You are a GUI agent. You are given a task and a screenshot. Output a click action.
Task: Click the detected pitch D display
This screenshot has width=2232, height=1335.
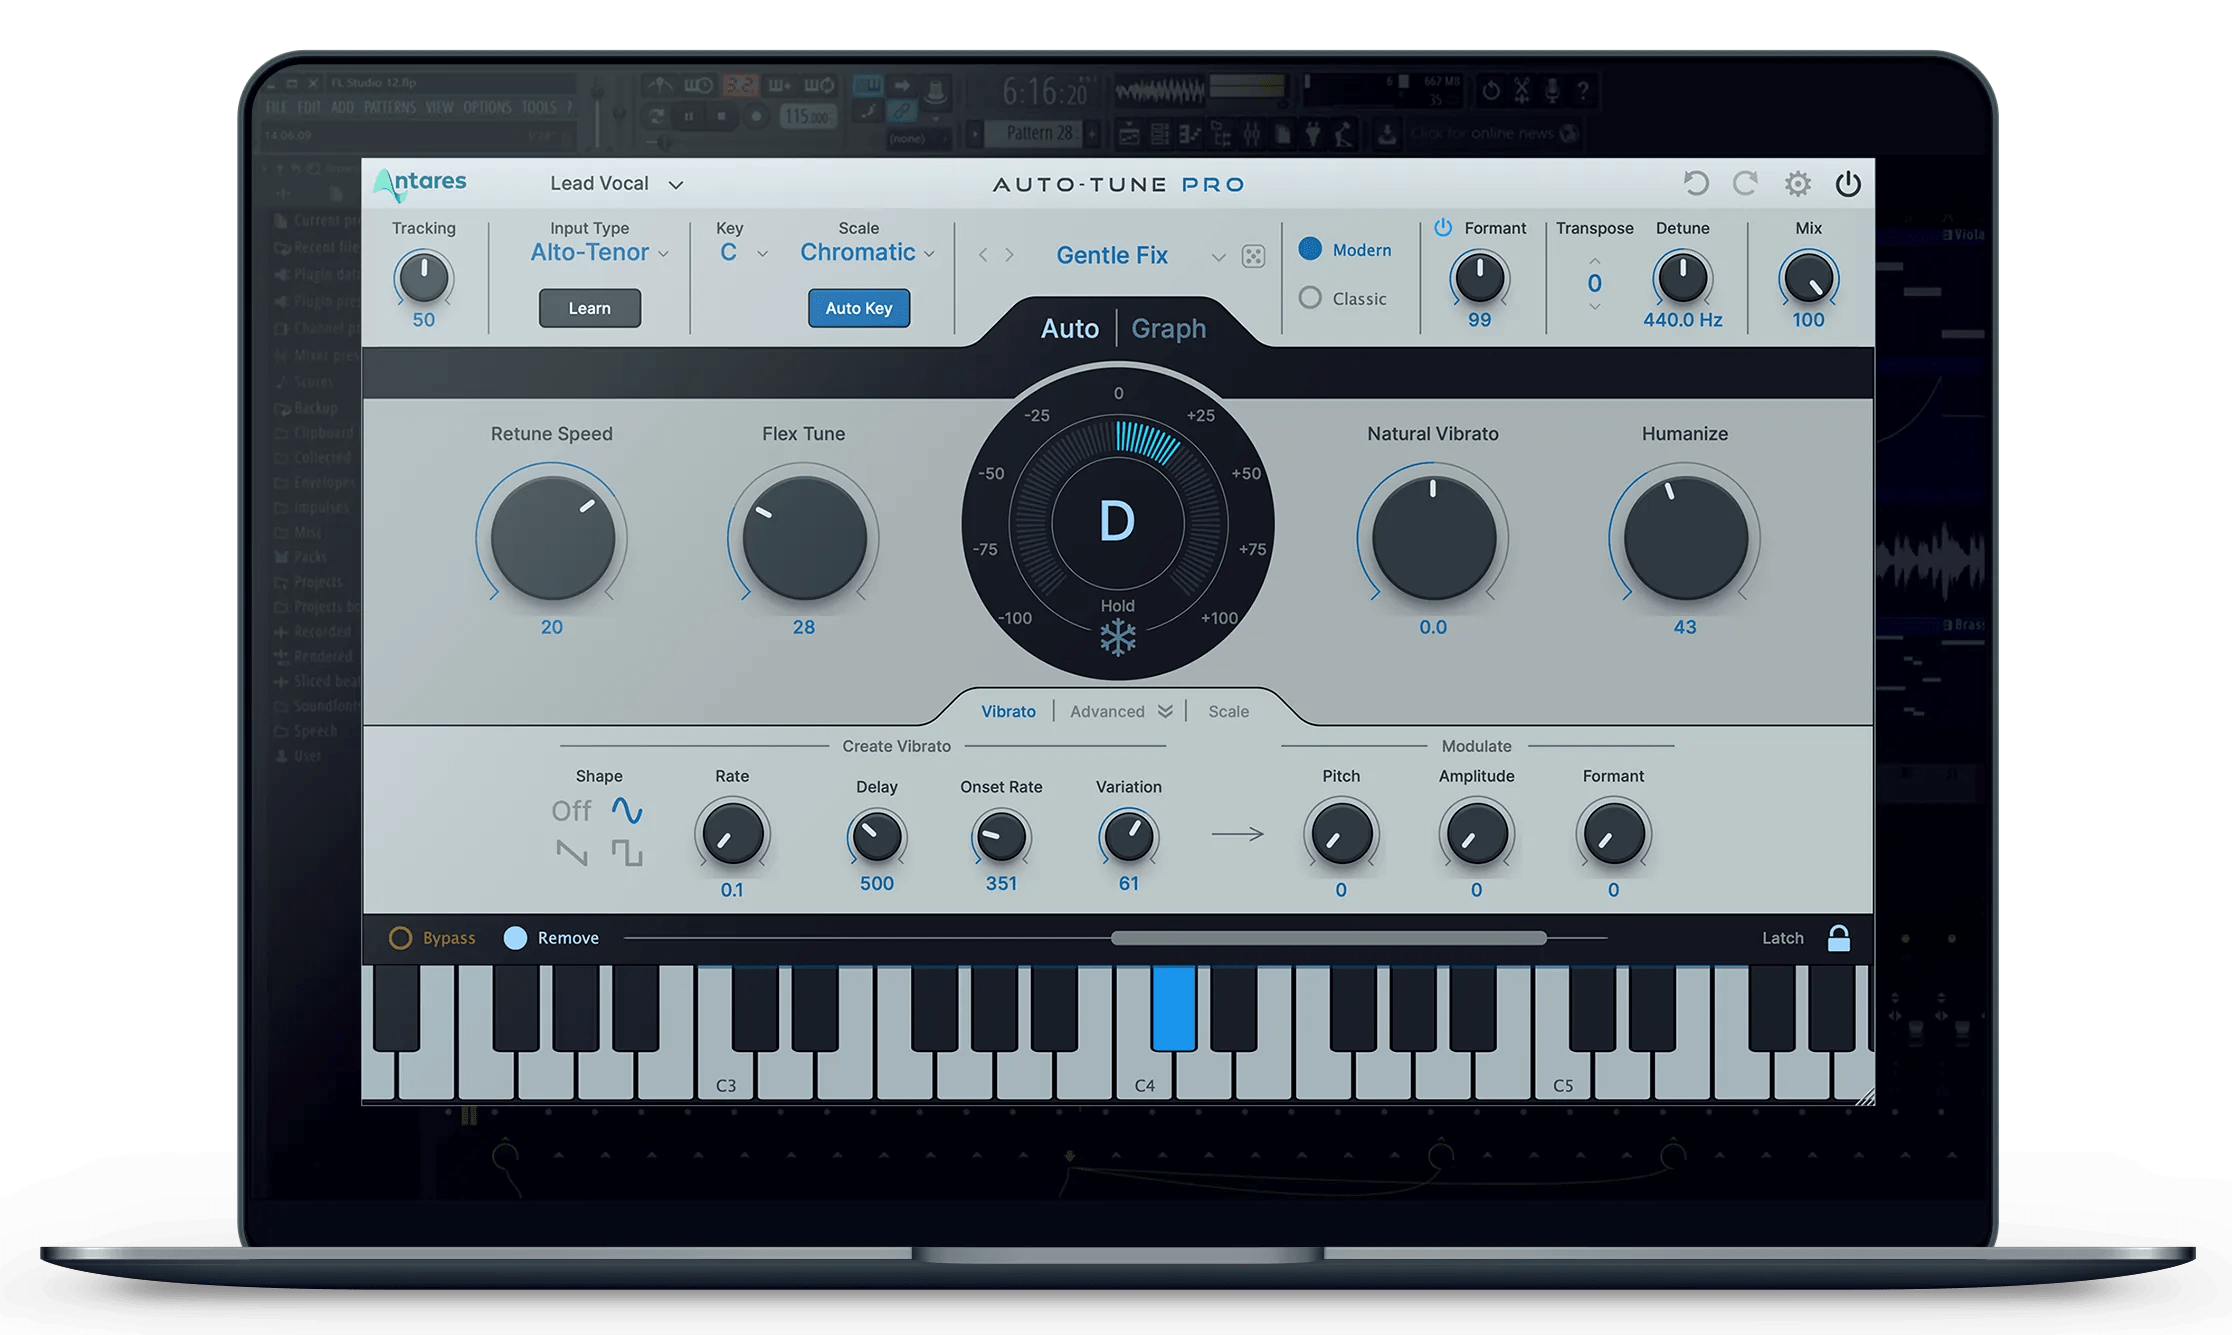point(1117,522)
